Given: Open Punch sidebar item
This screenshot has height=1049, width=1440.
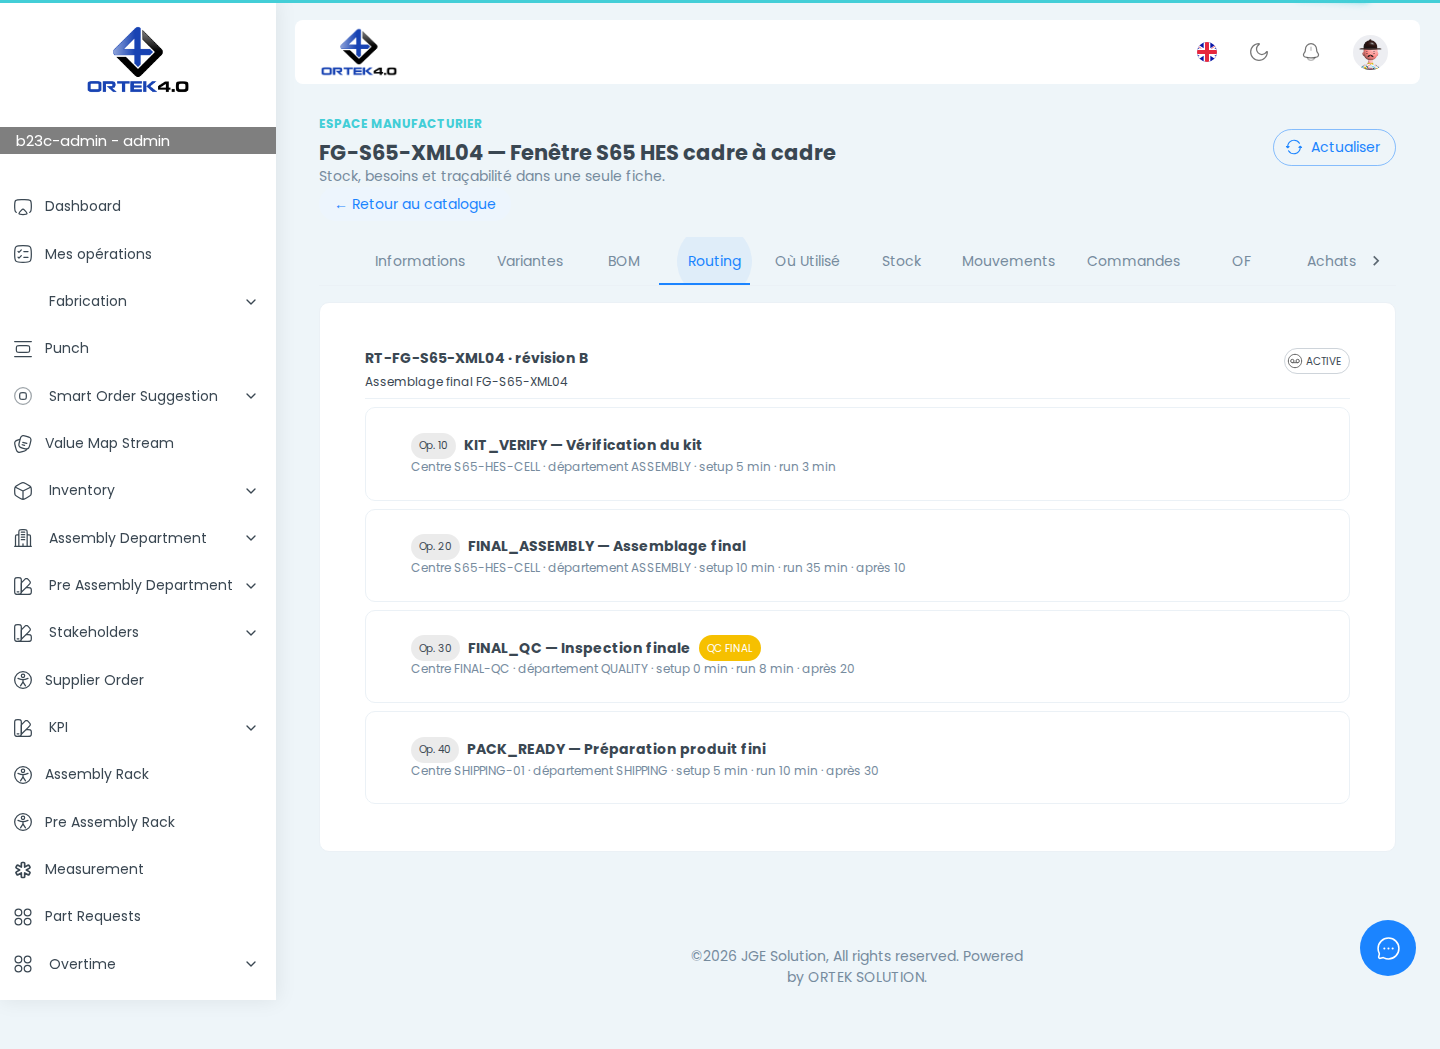Looking at the screenshot, I should coord(67,348).
